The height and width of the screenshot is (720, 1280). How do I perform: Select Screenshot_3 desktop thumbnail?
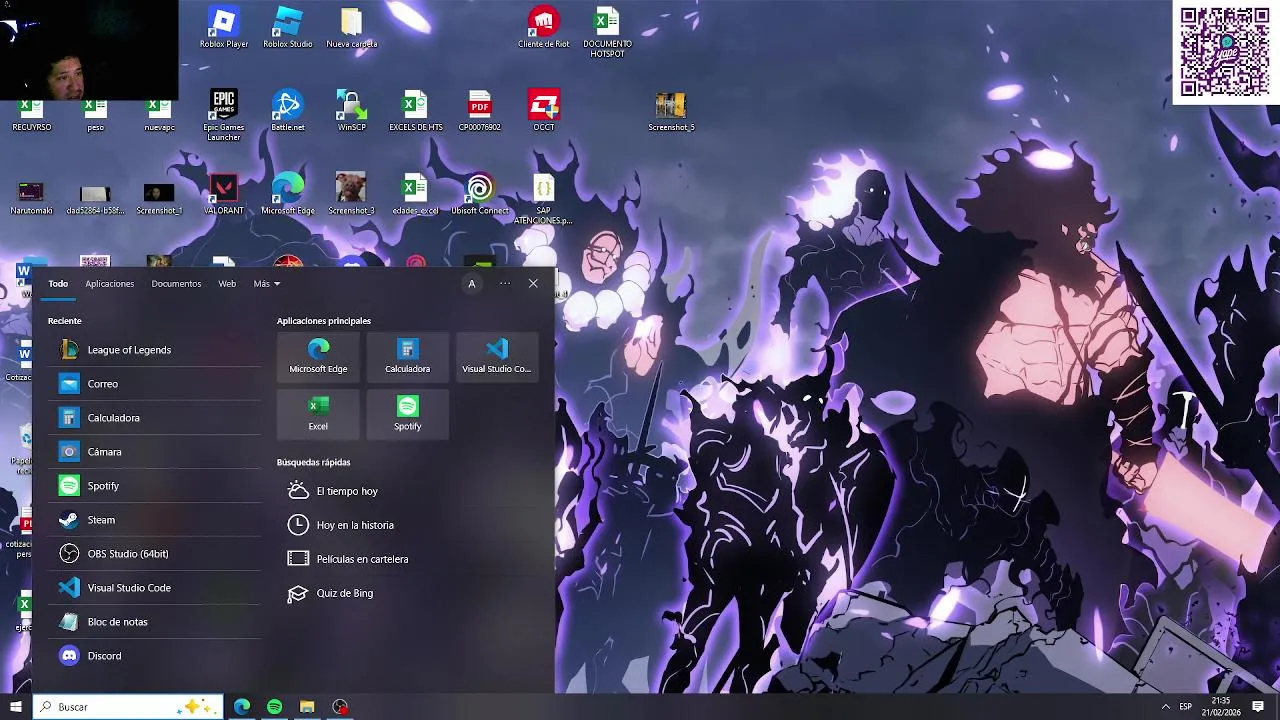coord(352,194)
